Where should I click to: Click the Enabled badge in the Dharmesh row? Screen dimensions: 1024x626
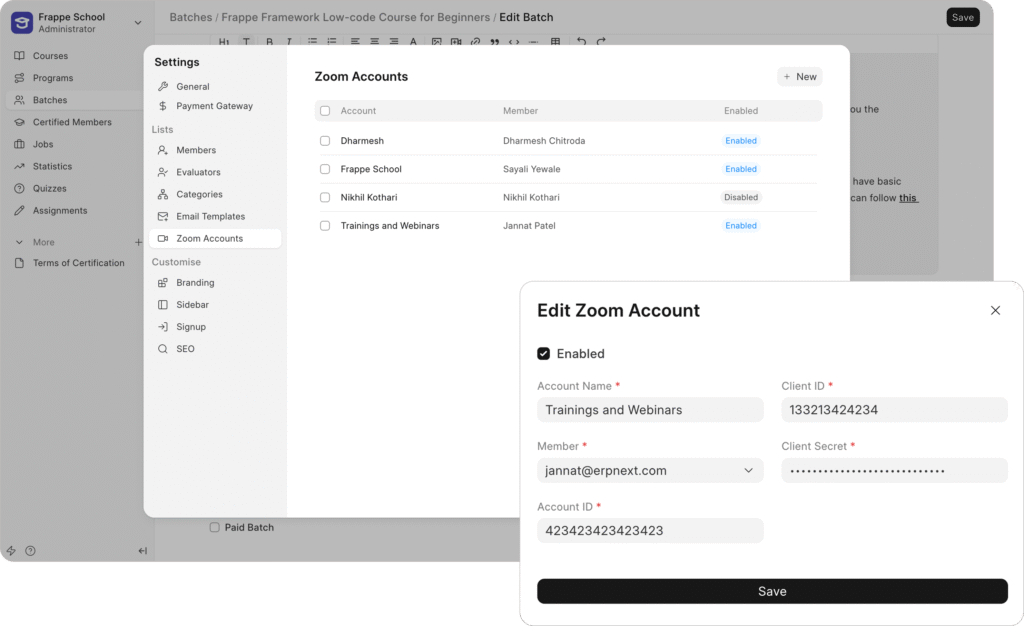pos(741,141)
